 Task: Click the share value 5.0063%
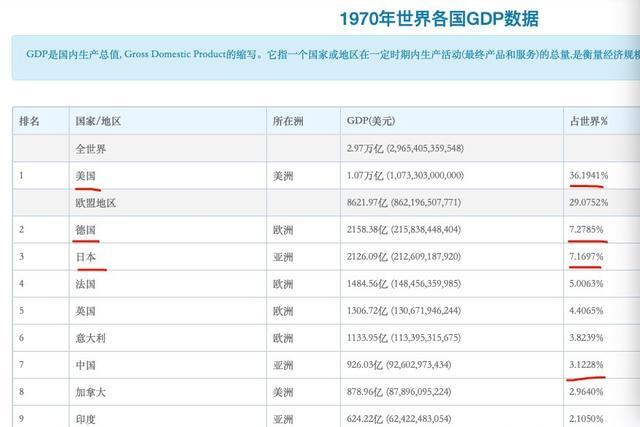[586, 283]
